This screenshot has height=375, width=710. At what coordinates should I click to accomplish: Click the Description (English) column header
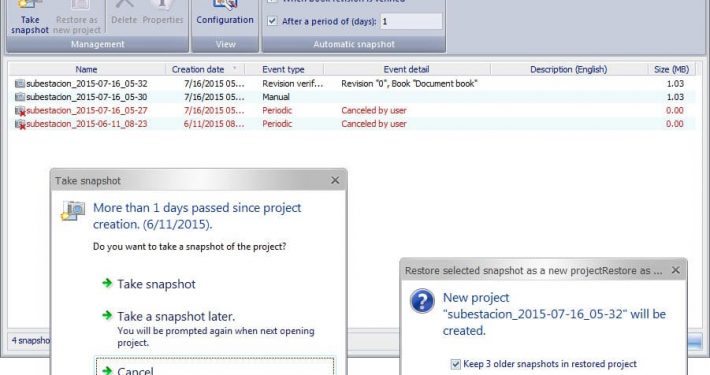tap(568, 69)
